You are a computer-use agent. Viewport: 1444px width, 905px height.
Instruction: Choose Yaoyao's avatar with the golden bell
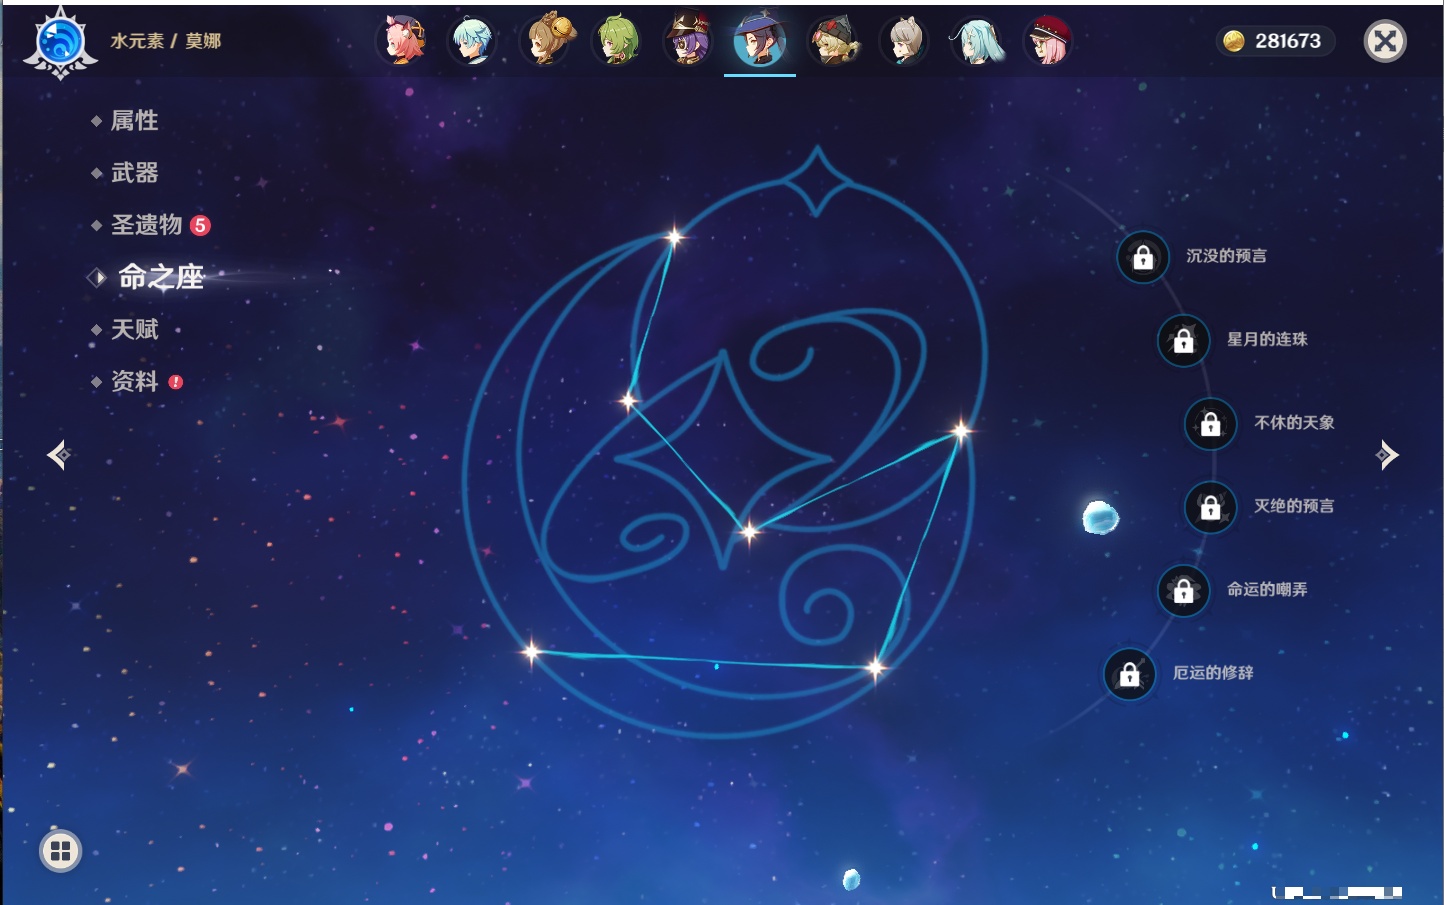point(546,41)
